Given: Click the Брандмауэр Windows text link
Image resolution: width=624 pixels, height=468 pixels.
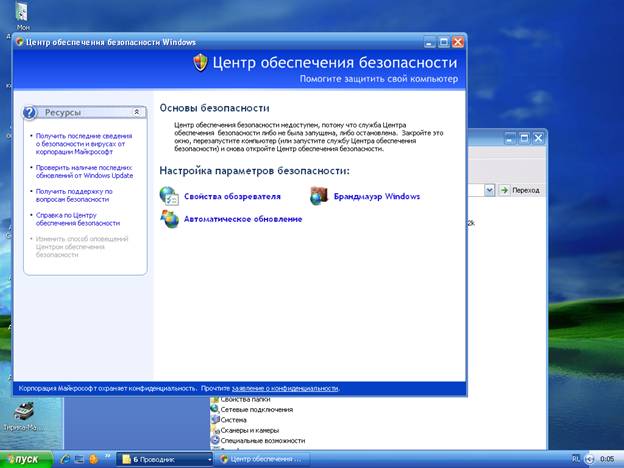Looking at the screenshot, I should [376, 196].
